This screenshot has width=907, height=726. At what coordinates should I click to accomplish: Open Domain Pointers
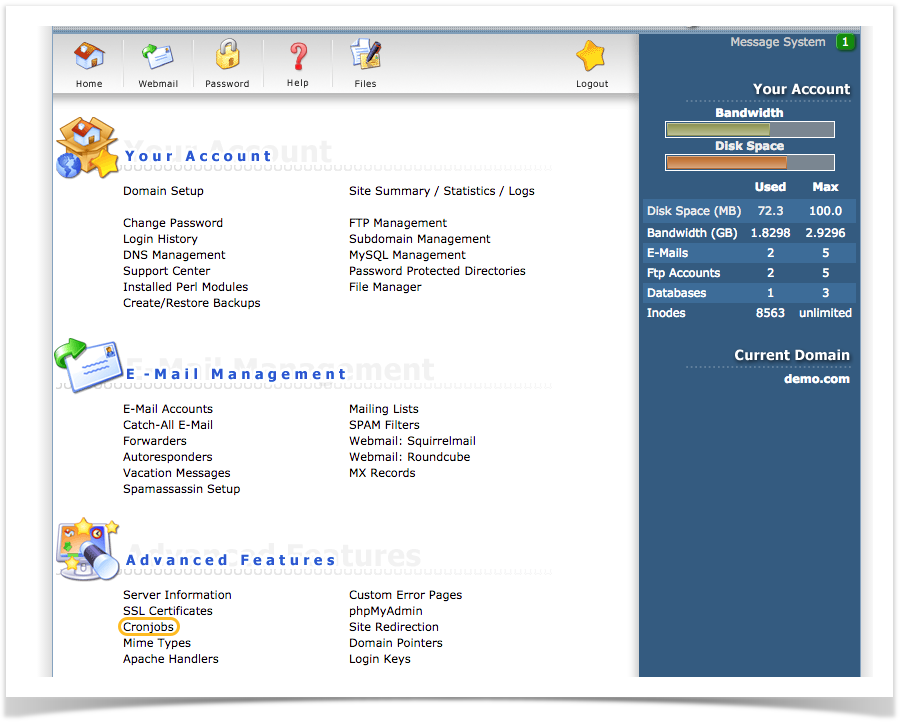[396, 643]
